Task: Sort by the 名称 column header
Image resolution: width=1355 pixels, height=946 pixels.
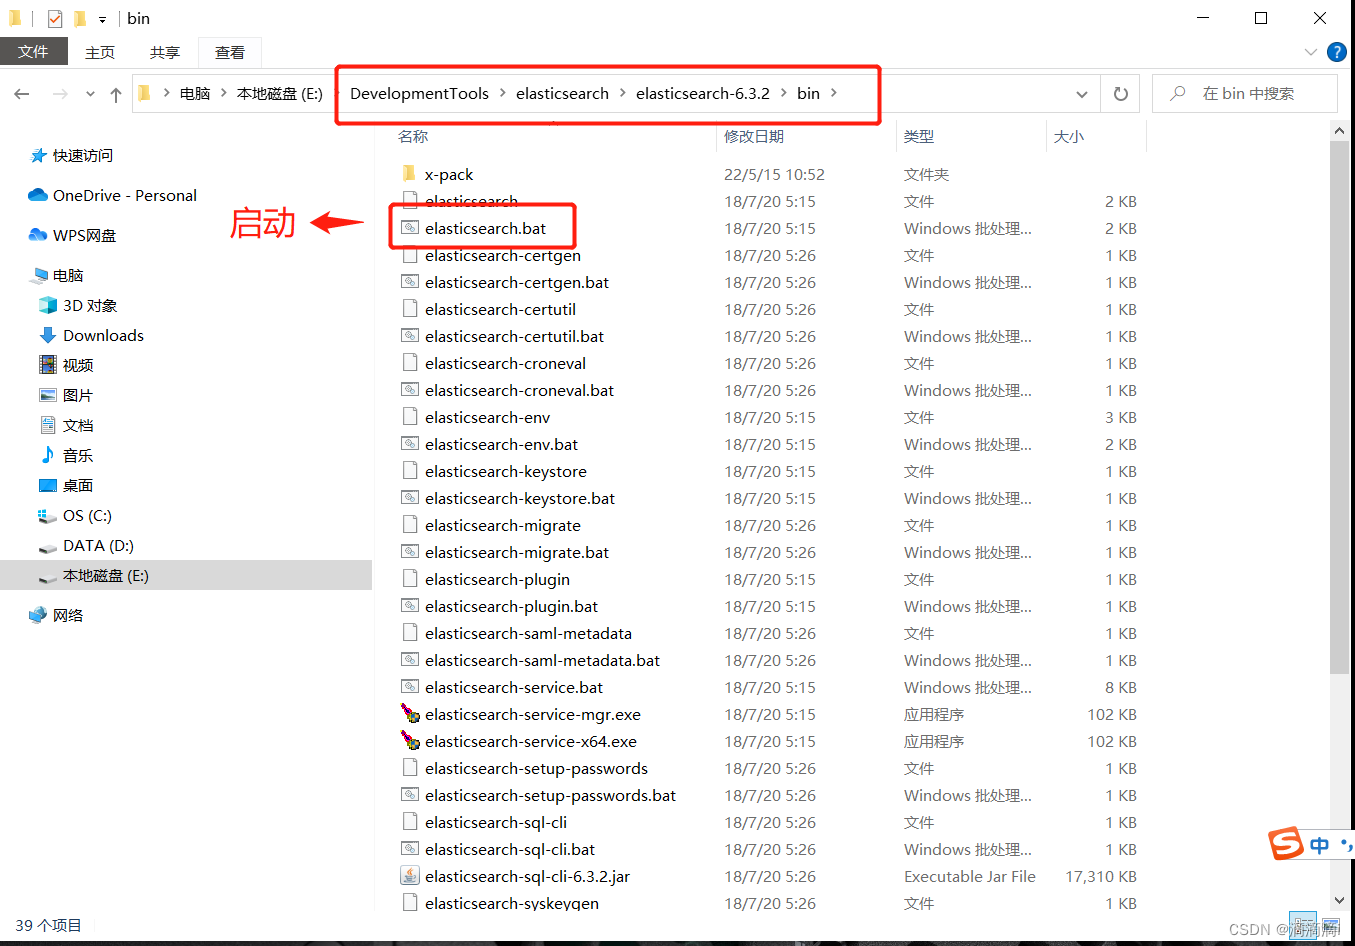Action: tap(413, 137)
